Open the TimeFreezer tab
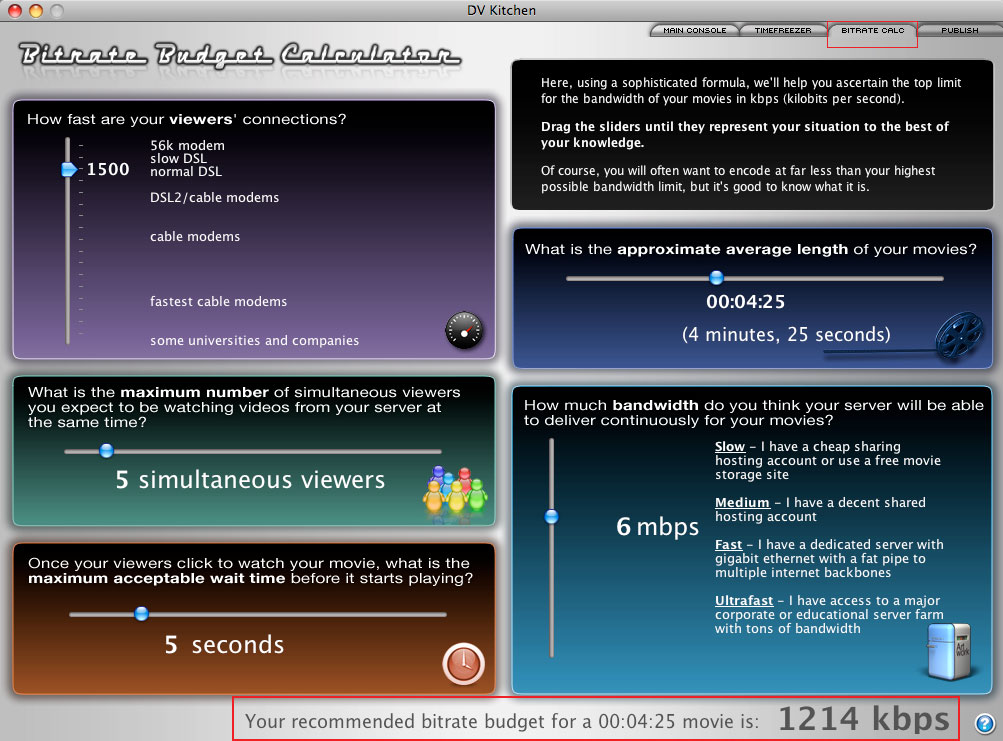 point(783,31)
